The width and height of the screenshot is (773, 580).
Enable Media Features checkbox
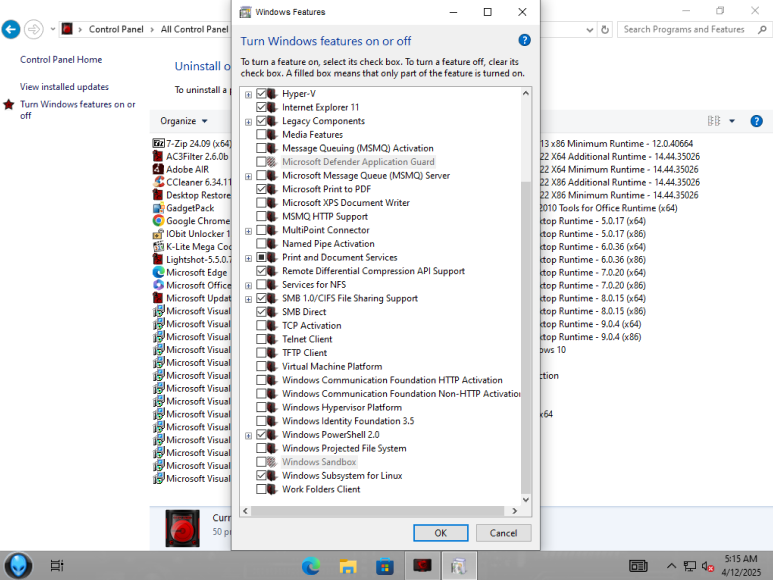coord(261,135)
